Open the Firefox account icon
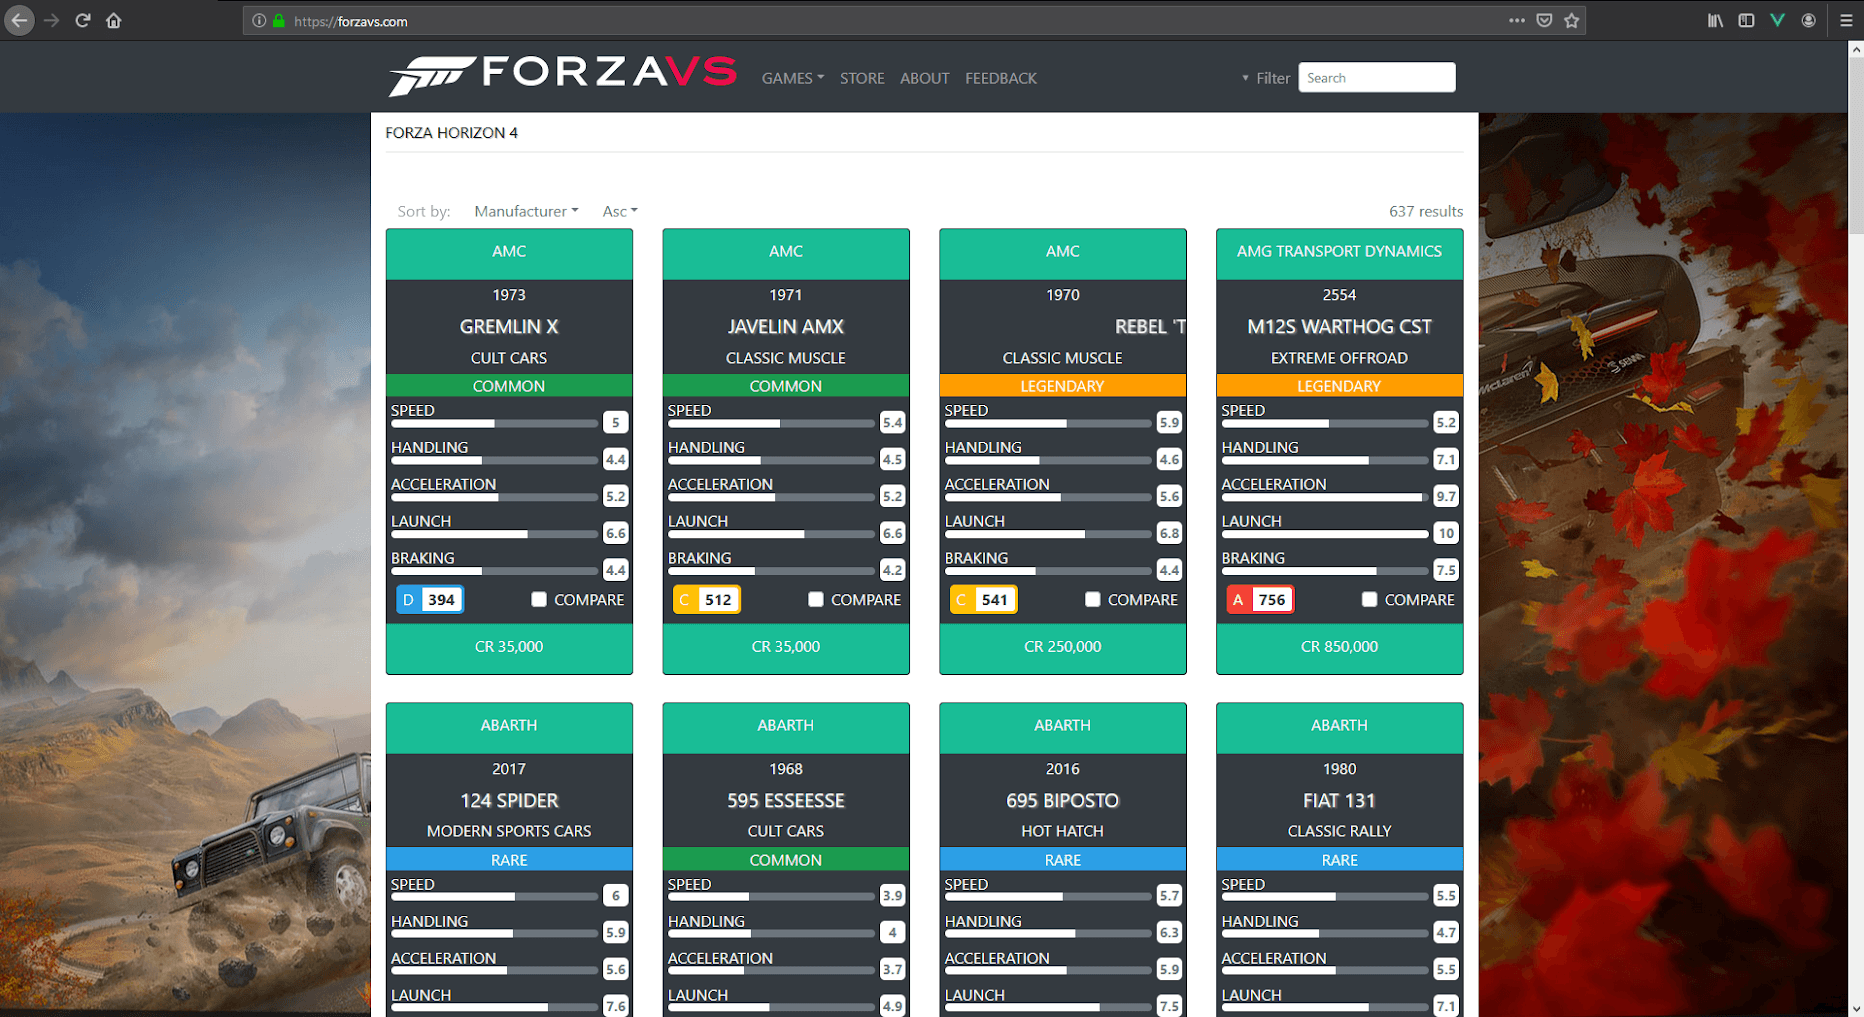Viewport: 1864px width, 1017px height. 1808,20
